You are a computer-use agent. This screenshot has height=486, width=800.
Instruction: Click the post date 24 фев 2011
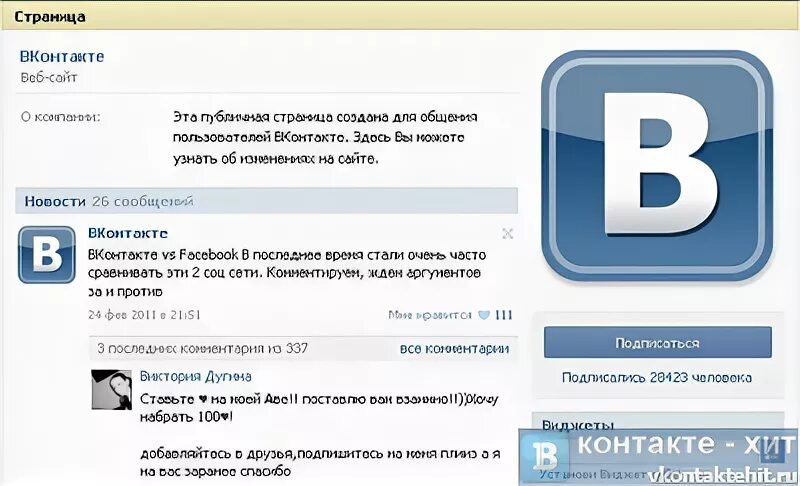[x=144, y=315]
